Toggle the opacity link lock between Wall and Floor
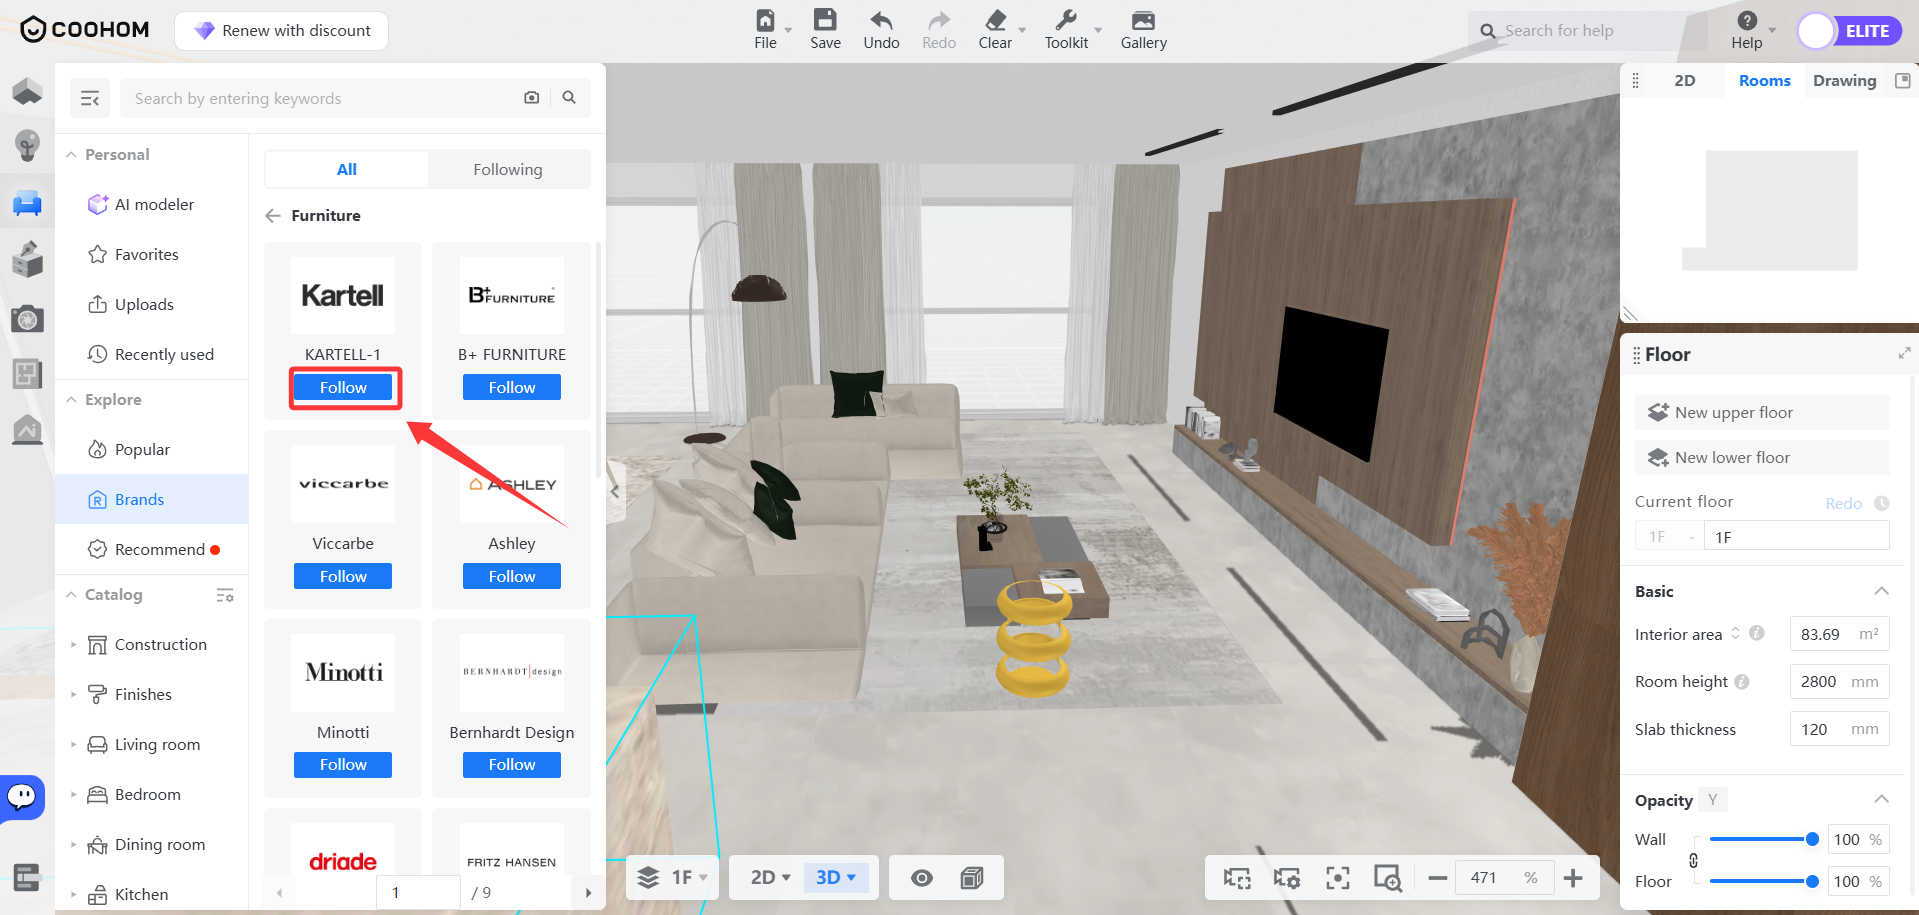 (1693, 860)
